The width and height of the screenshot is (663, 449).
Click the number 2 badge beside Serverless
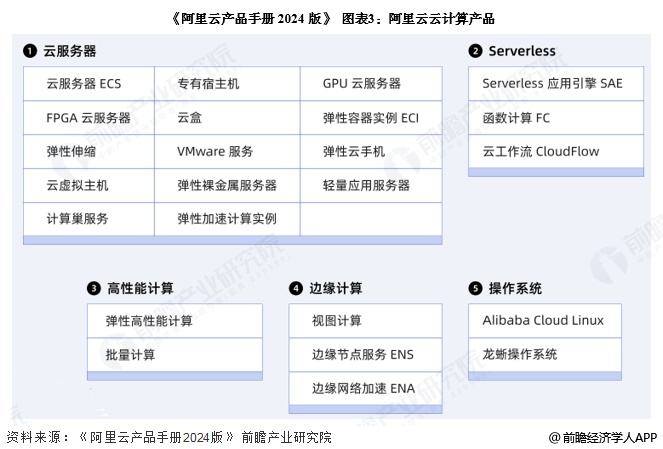pos(475,51)
